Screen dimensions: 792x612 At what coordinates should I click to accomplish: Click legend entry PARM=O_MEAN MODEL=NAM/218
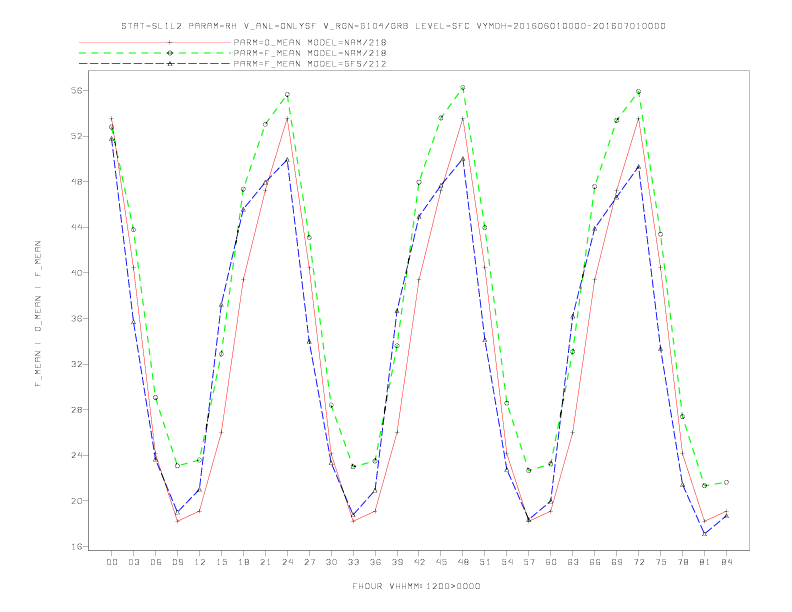(310, 42)
